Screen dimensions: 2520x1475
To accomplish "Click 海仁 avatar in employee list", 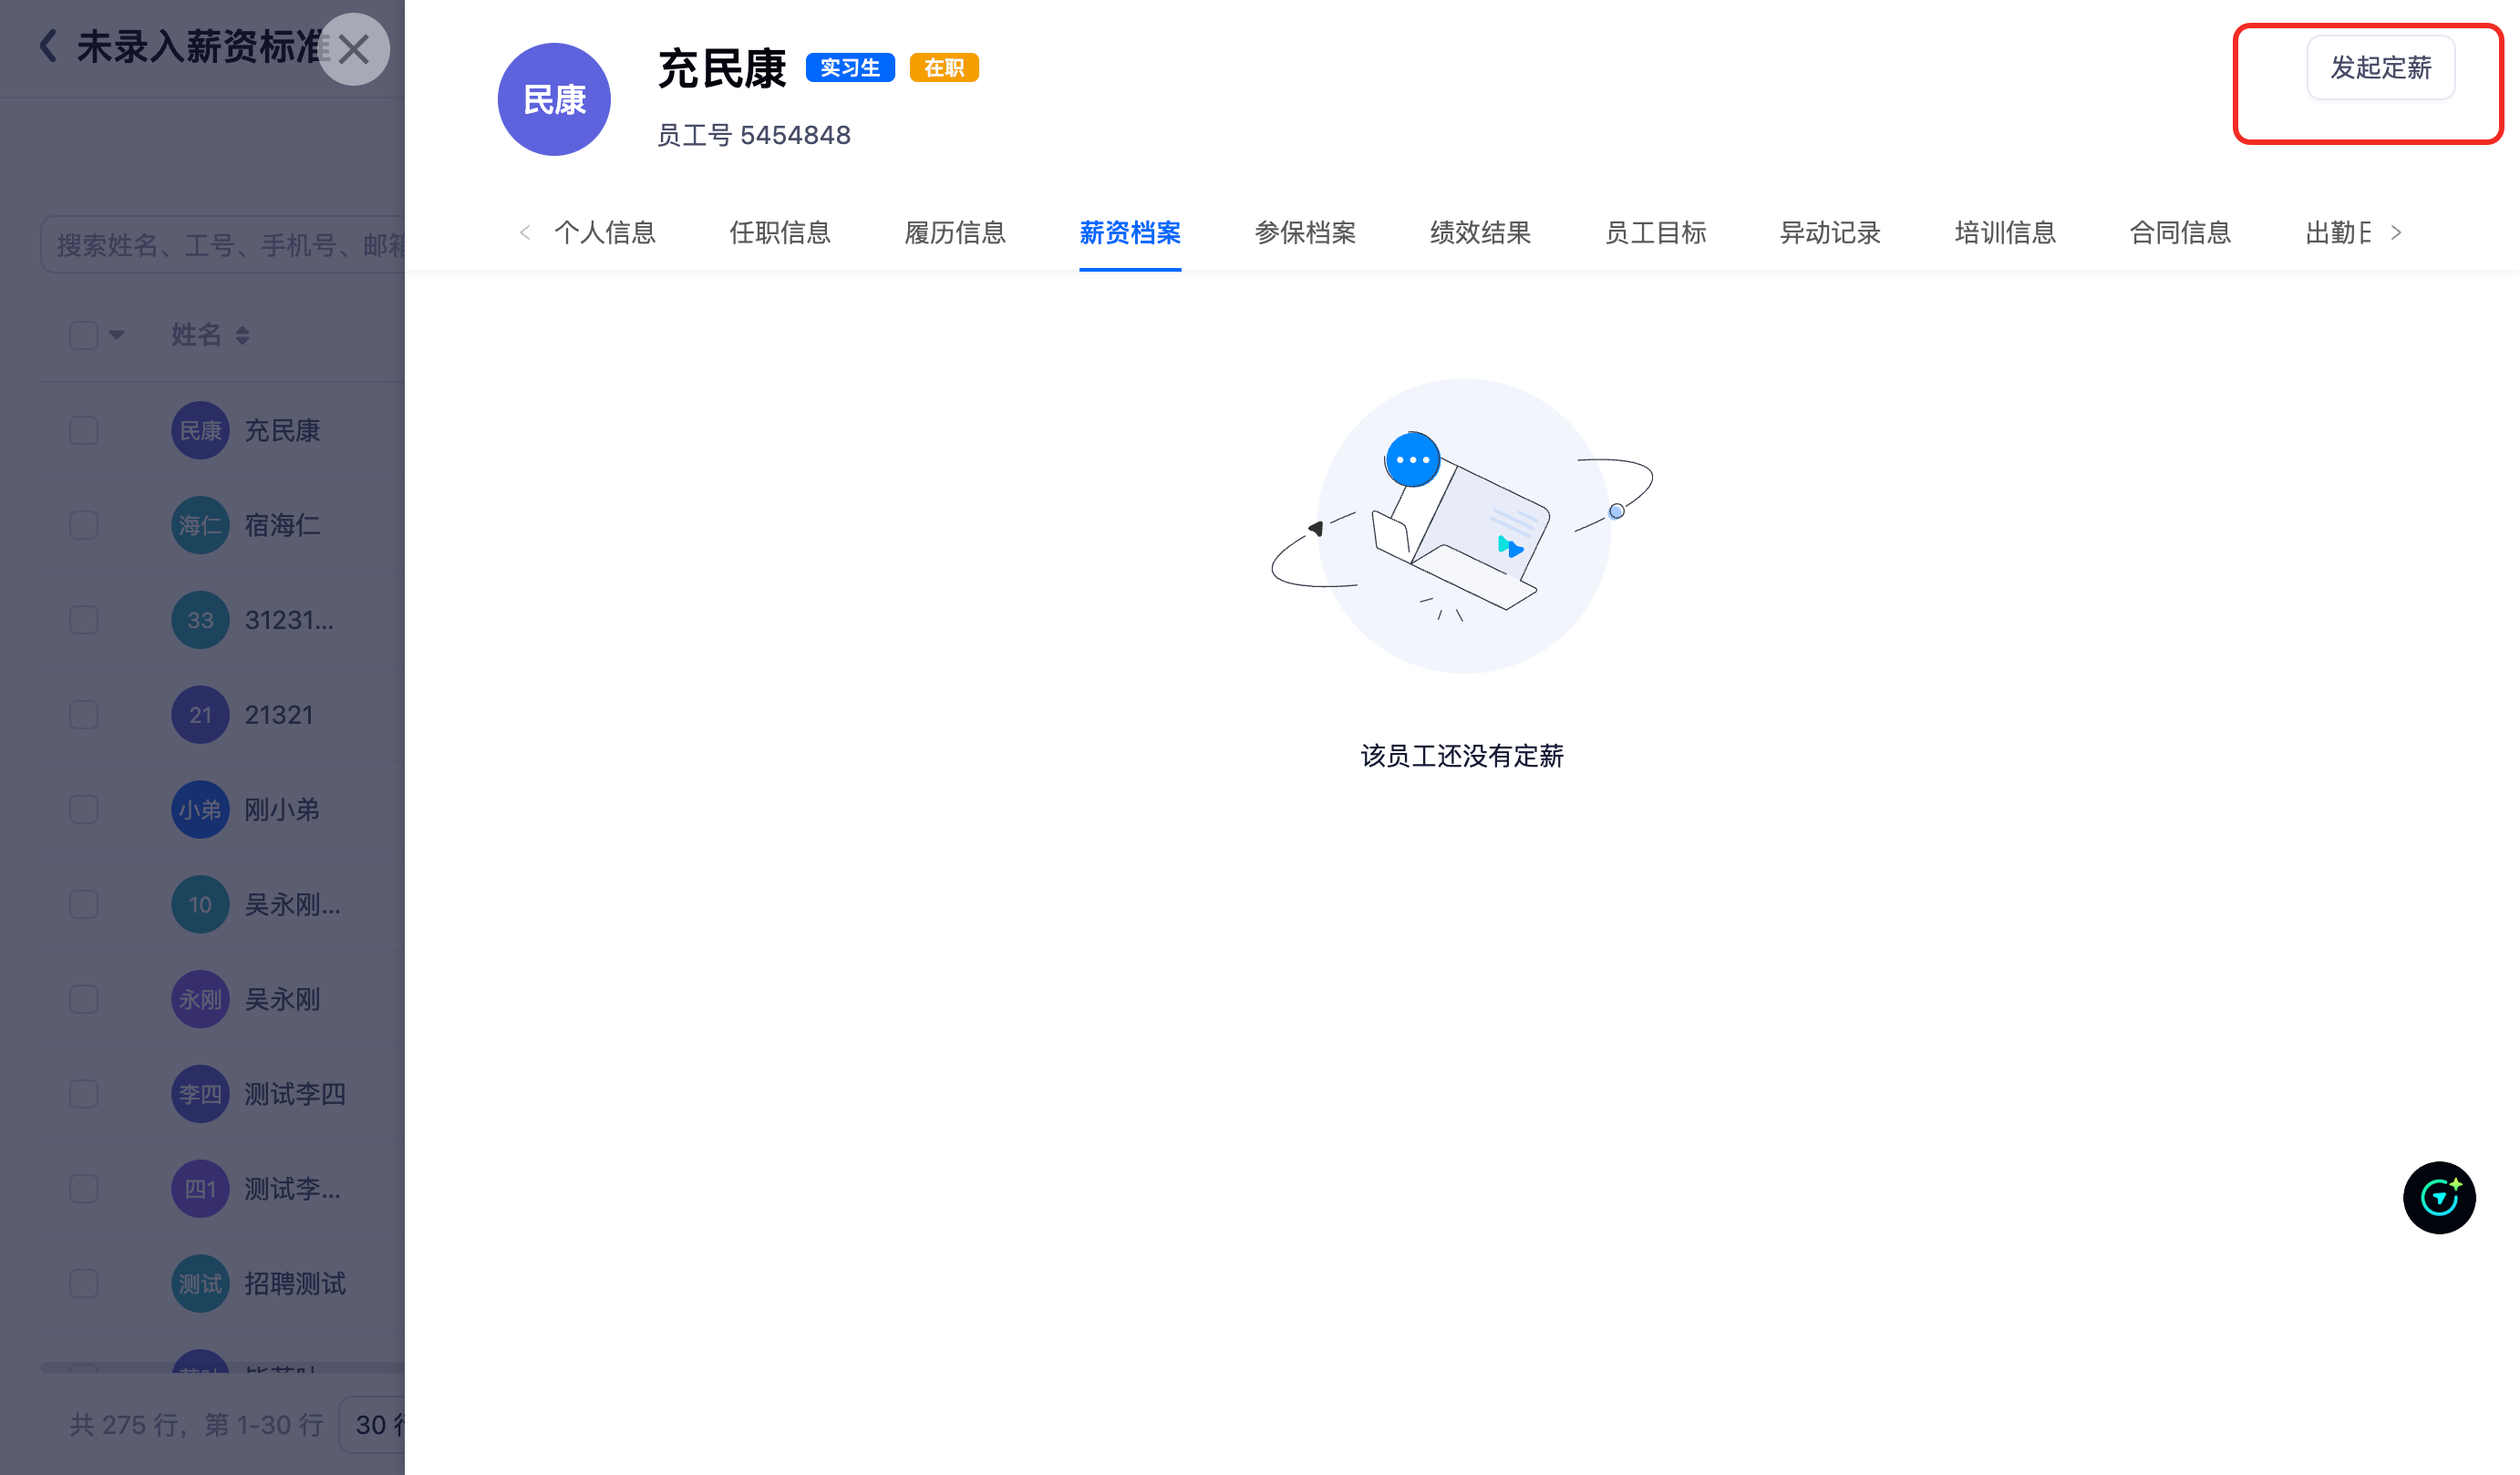I will 200,525.
